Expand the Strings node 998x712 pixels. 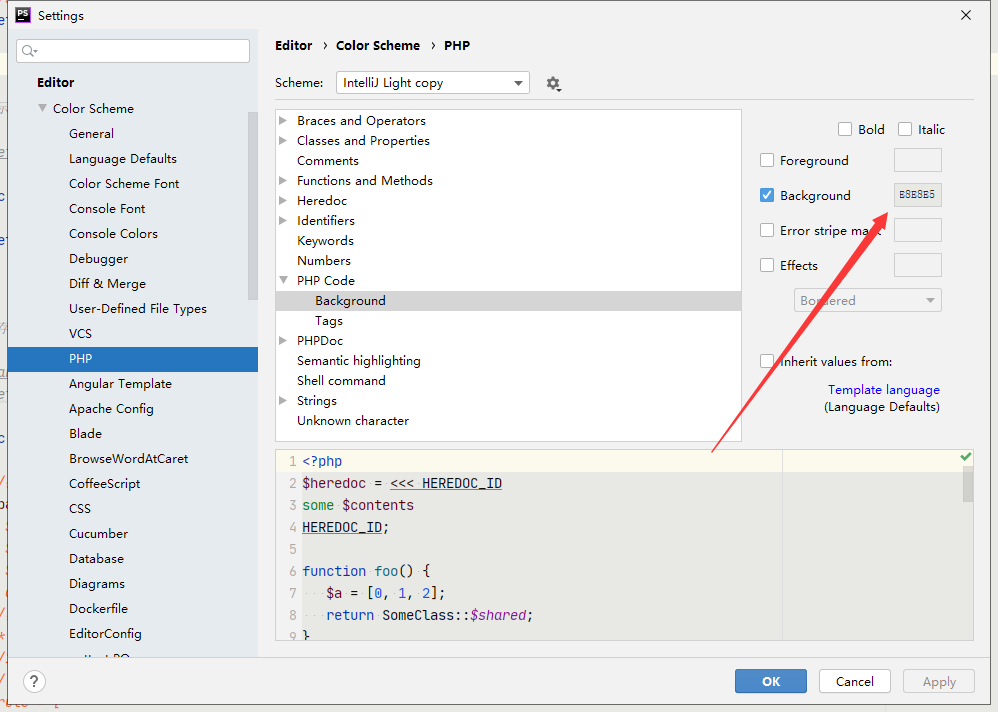tap(283, 401)
